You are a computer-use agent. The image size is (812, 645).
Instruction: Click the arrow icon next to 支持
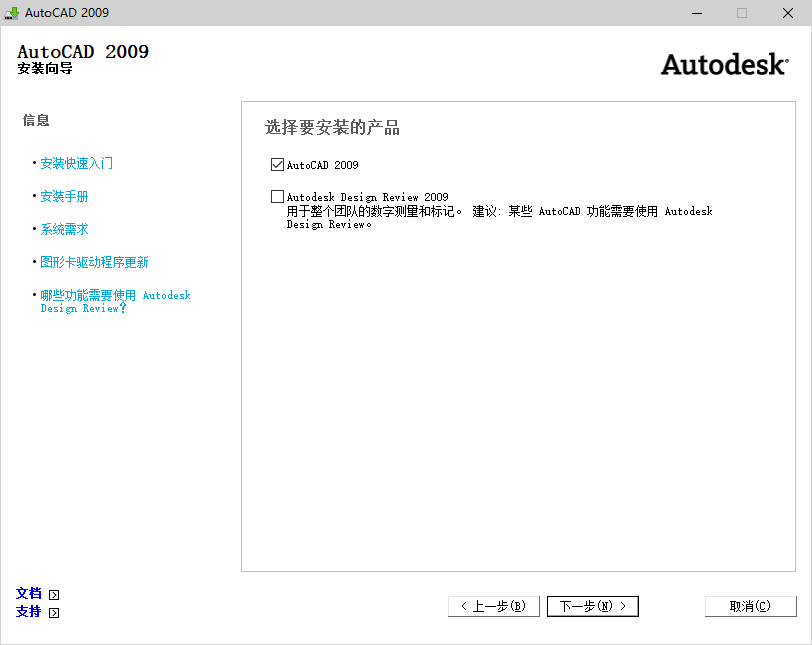(53, 611)
